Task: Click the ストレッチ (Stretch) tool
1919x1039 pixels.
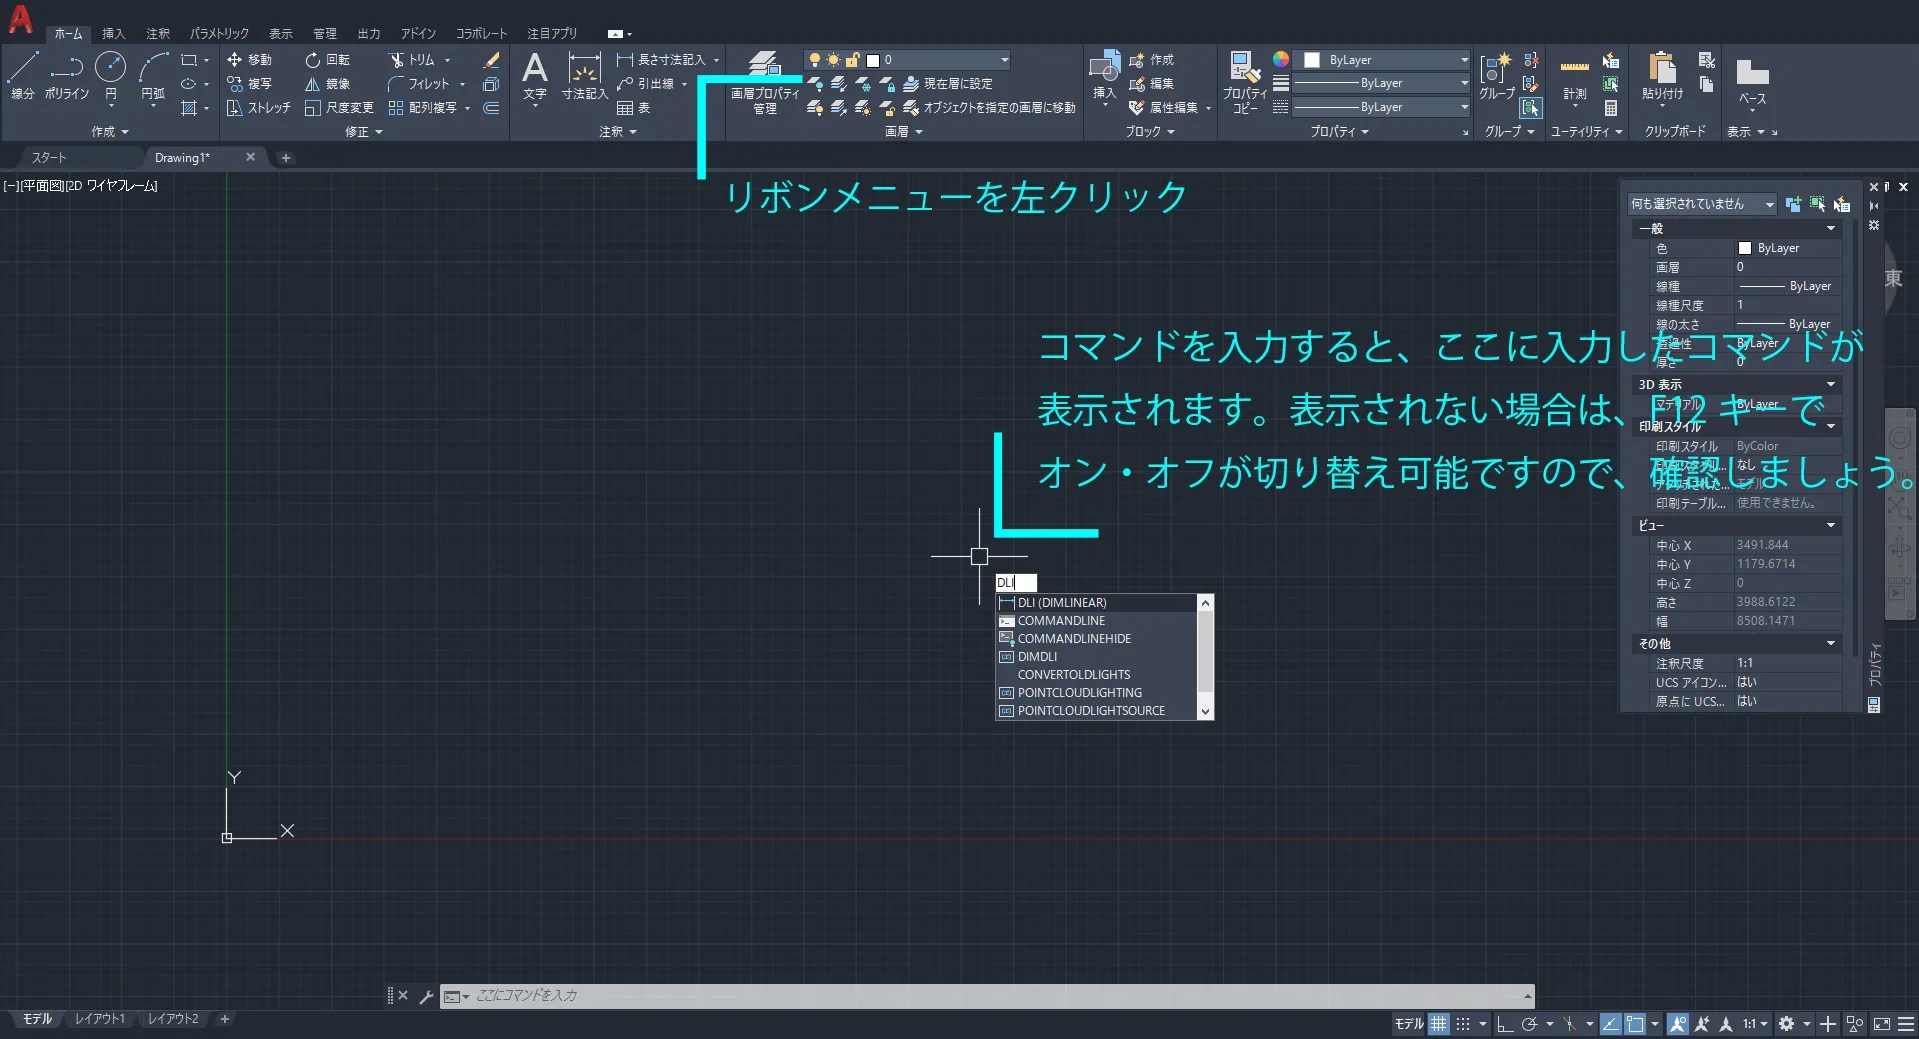Action: 259,108
